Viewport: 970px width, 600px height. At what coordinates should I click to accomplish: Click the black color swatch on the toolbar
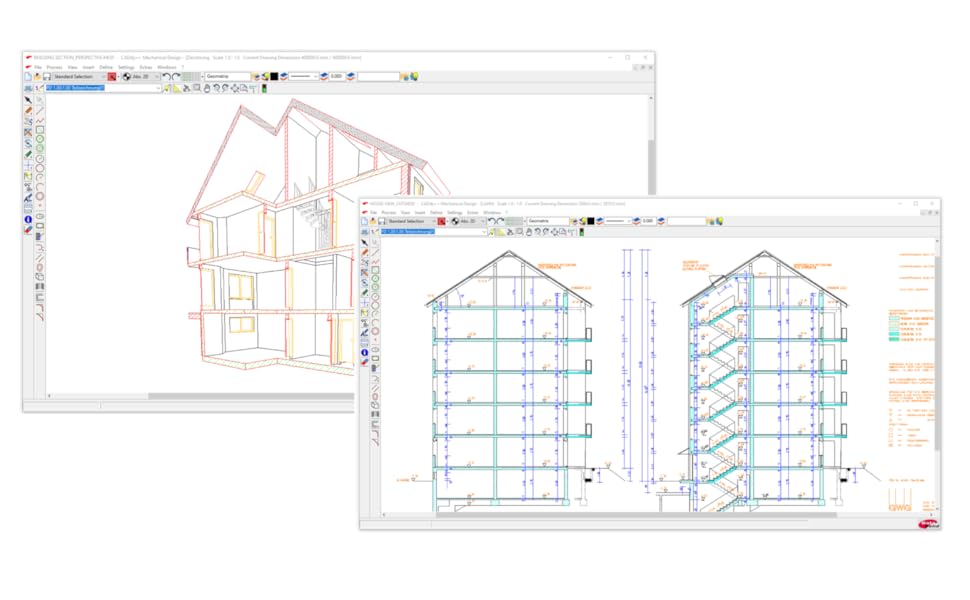click(x=591, y=221)
